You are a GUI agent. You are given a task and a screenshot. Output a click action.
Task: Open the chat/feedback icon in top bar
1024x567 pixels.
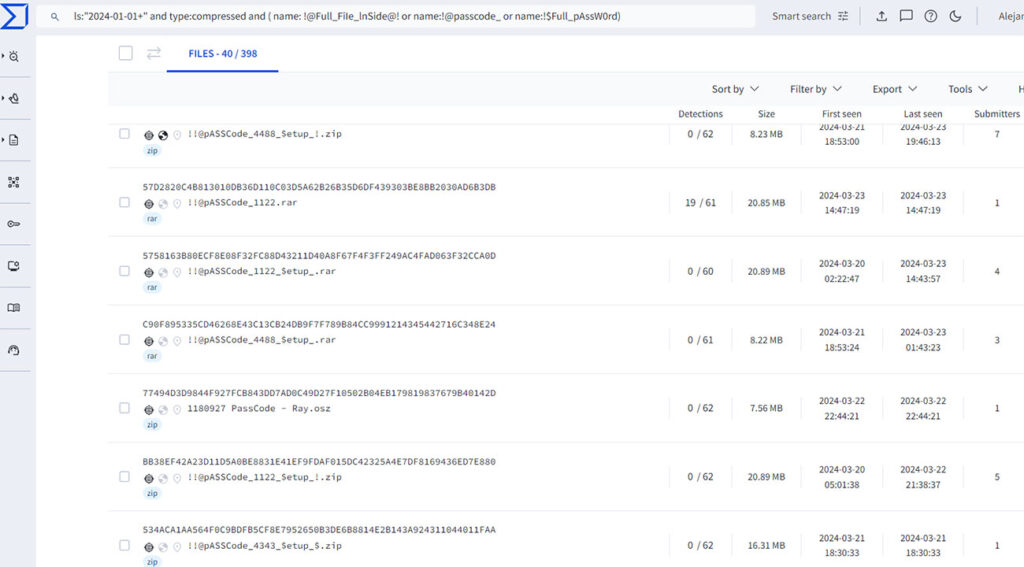click(906, 16)
